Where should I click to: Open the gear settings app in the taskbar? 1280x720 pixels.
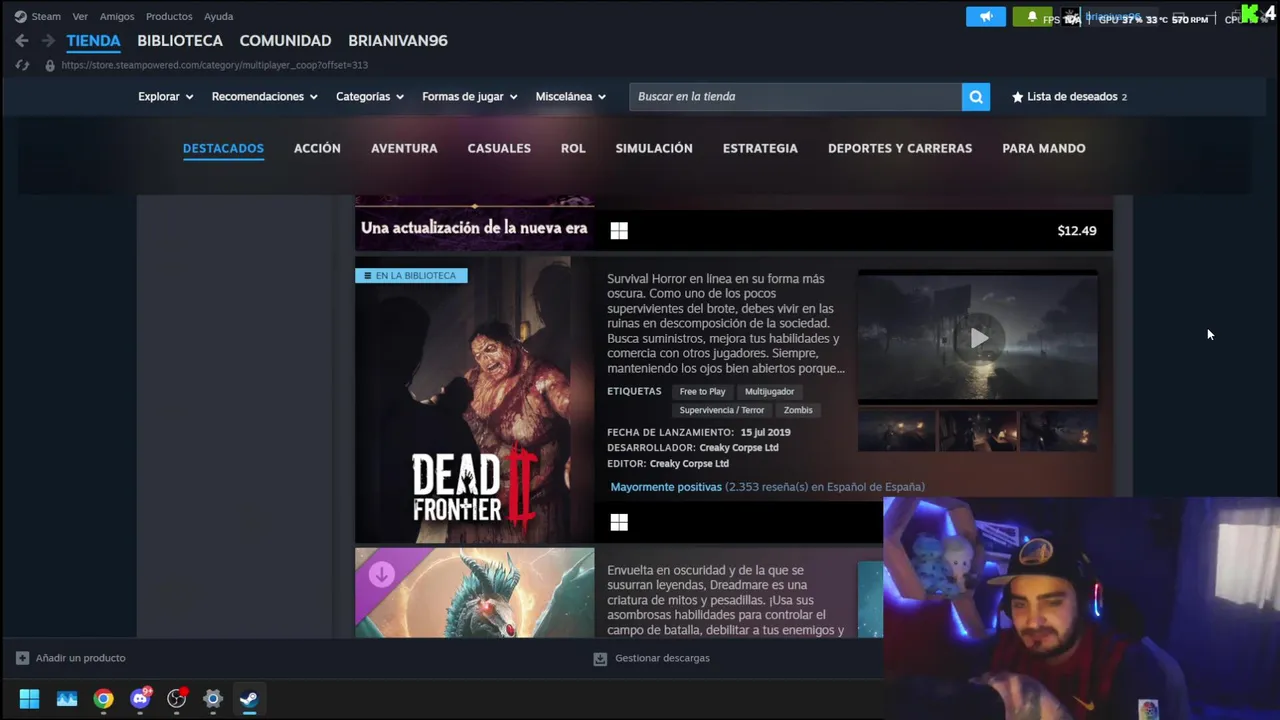(x=213, y=698)
